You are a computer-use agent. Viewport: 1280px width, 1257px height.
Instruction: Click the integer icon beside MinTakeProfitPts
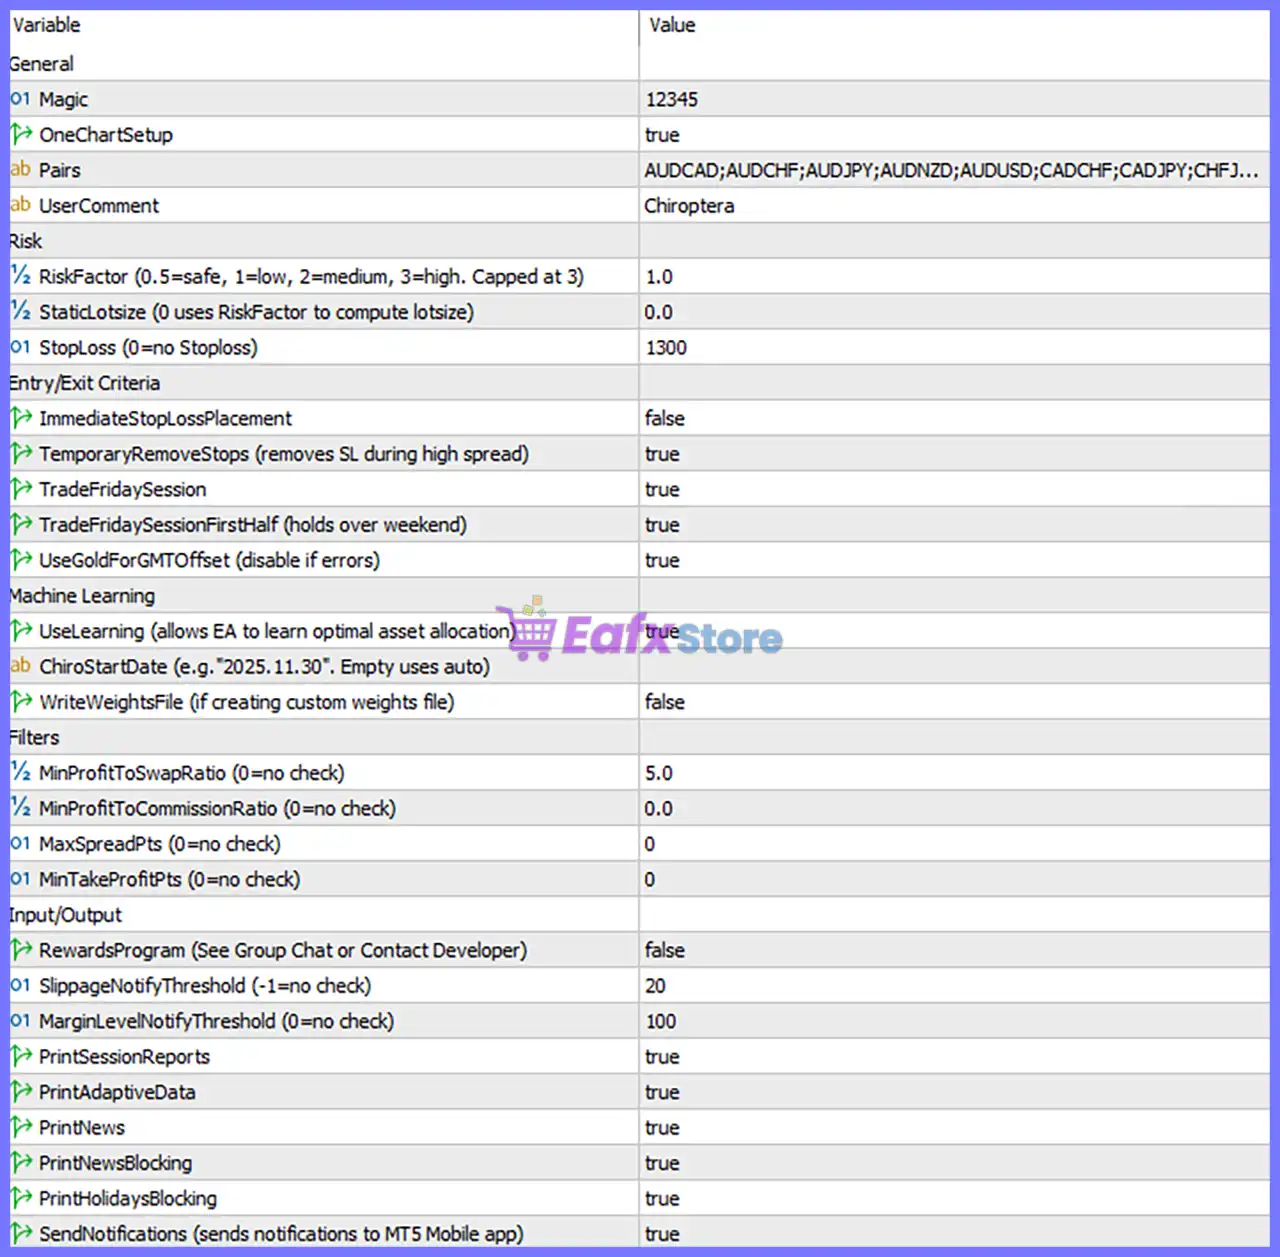click(x=20, y=879)
